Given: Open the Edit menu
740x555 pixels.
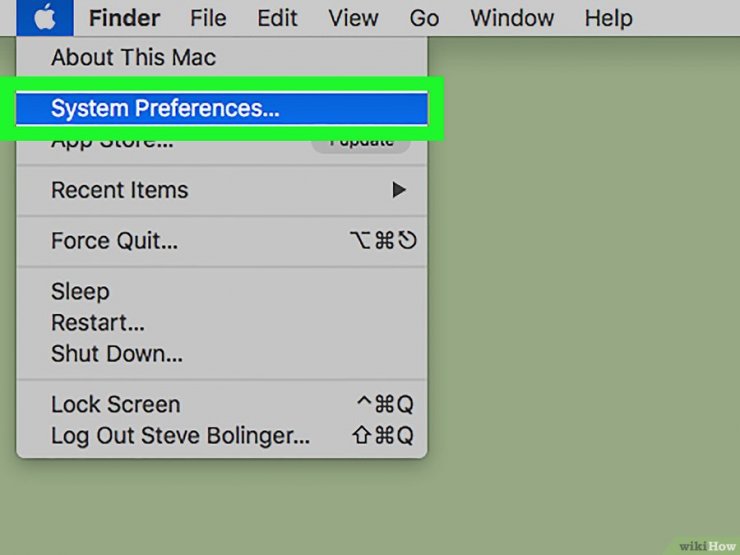Looking at the screenshot, I should [x=277, y=18].
